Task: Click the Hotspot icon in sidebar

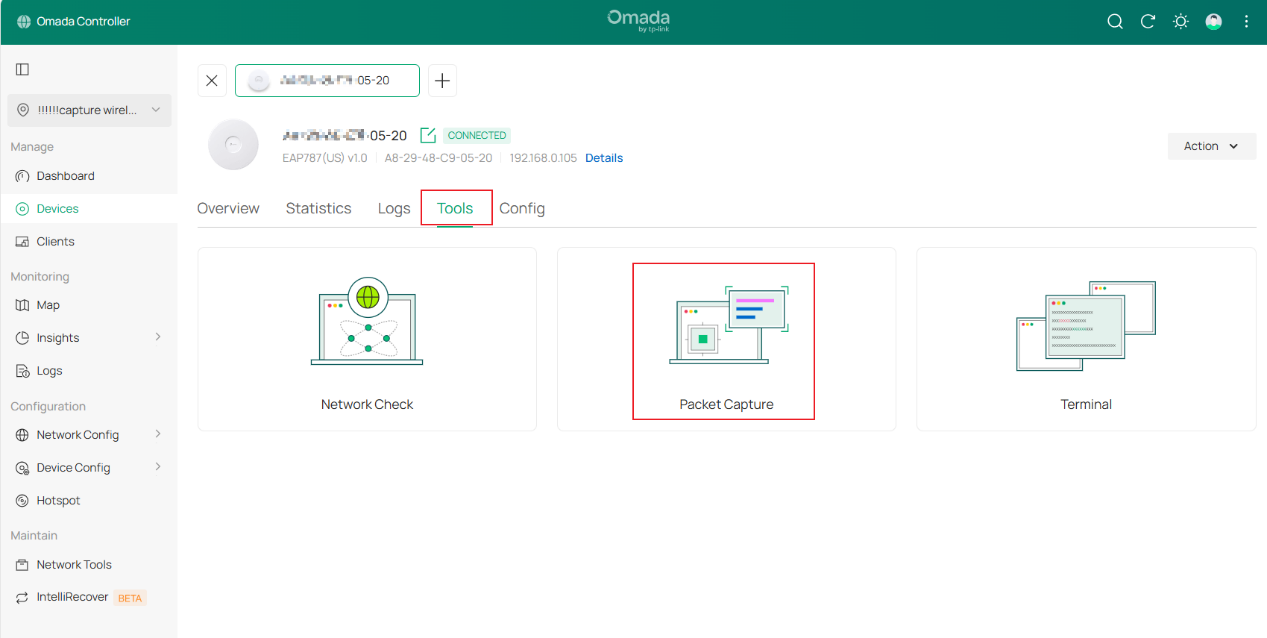Action: pos(22,500)
